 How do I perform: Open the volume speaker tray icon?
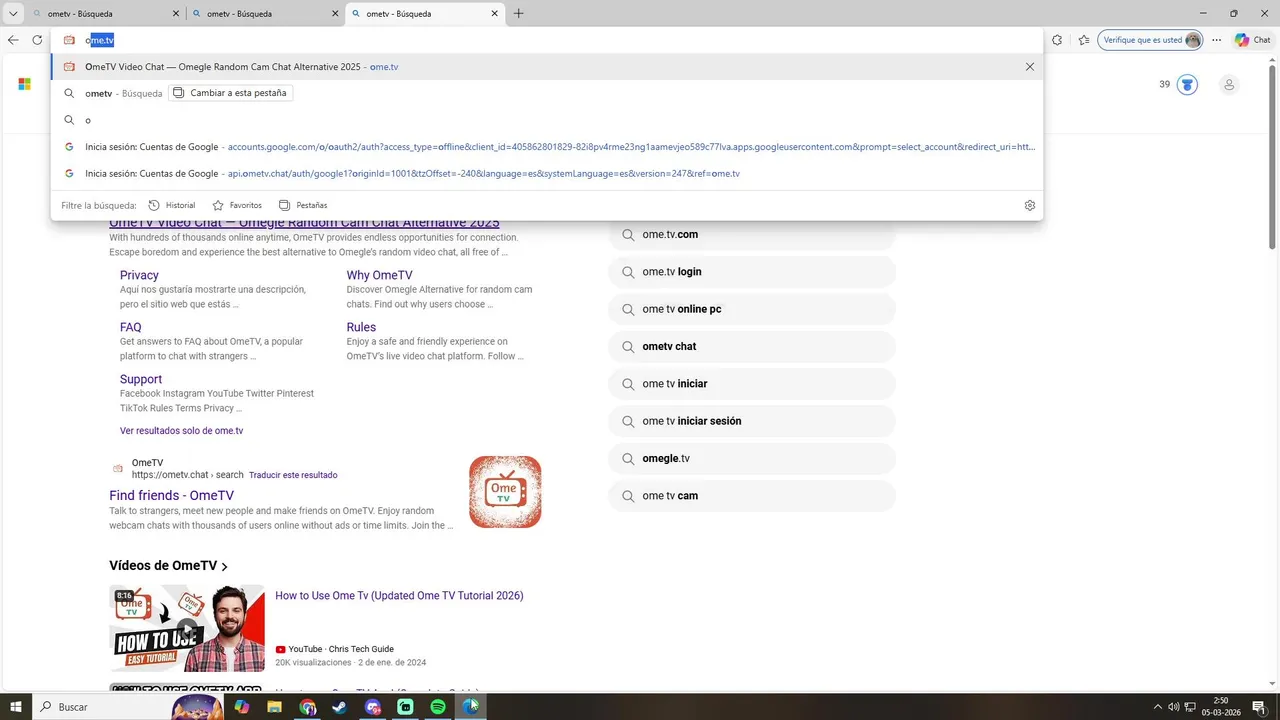(x=1173, y=707)
